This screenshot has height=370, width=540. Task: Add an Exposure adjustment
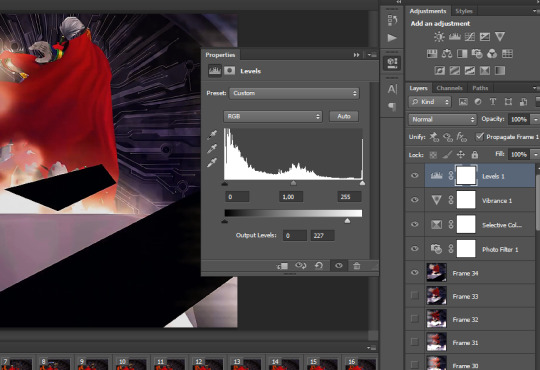pyautogui.click(x=485, y=37)
